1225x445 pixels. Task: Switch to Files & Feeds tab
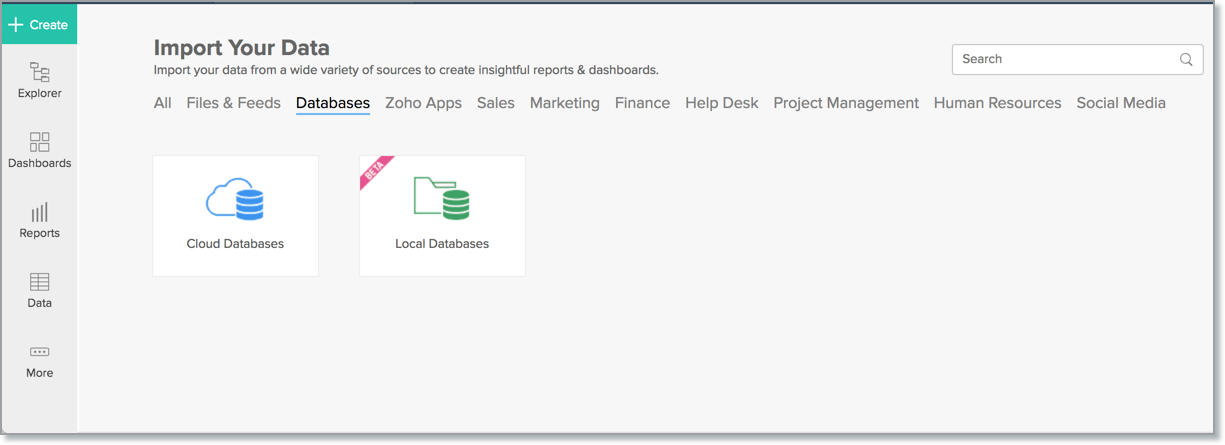[233, 103]
